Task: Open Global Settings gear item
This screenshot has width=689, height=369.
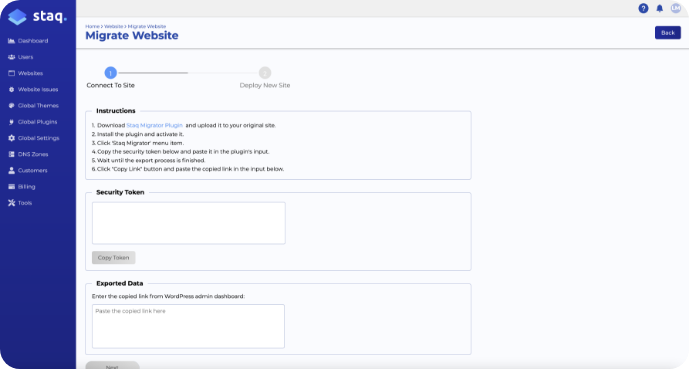Action: [x=33, y=138]
